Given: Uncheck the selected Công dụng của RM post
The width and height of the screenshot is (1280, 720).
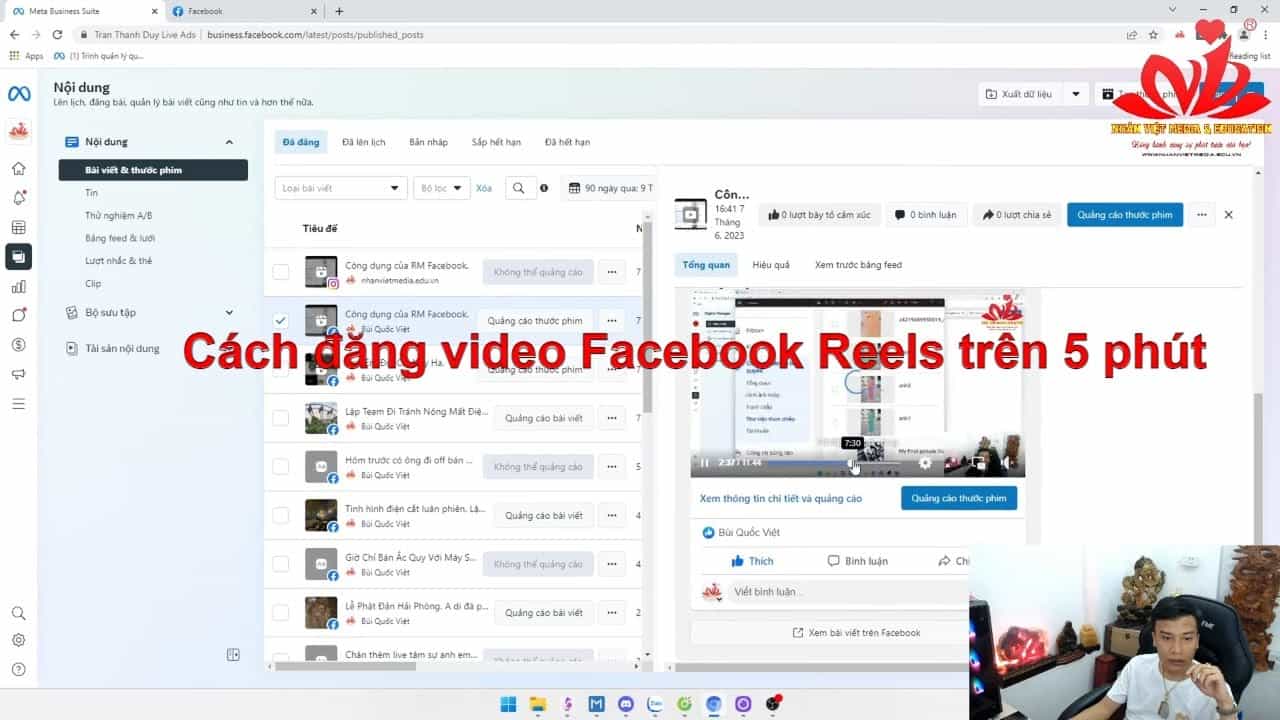Looking at the screenshot, I should click(281, 320).
